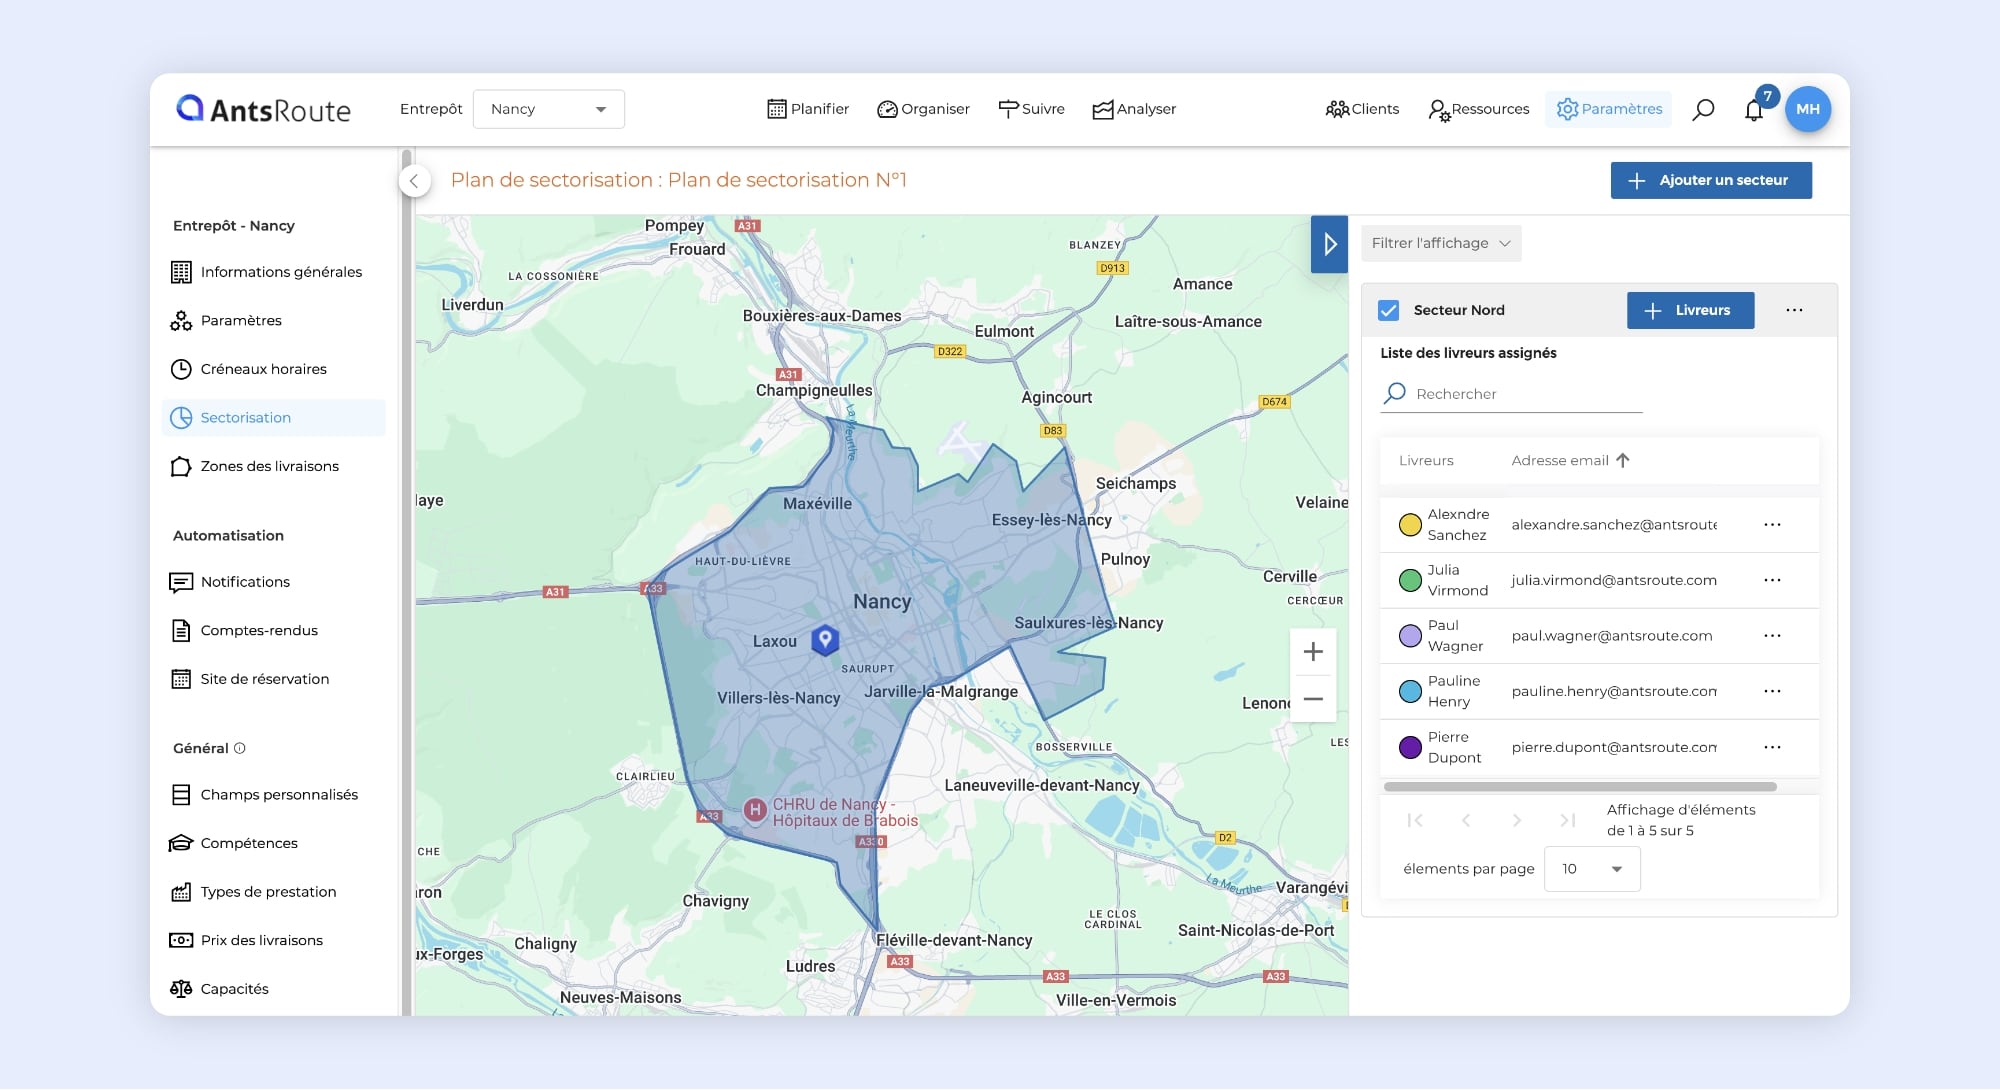Open the notifications bell icon
Screen dimensions: 2000x1090
point(1754,110)
